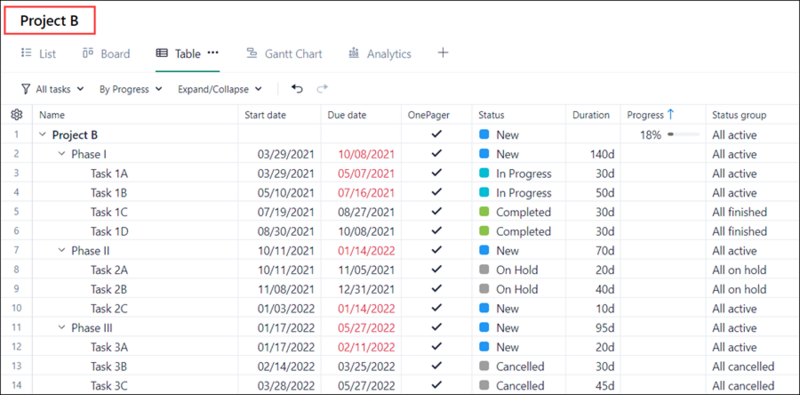Select the Table view tab

[178, 54]
